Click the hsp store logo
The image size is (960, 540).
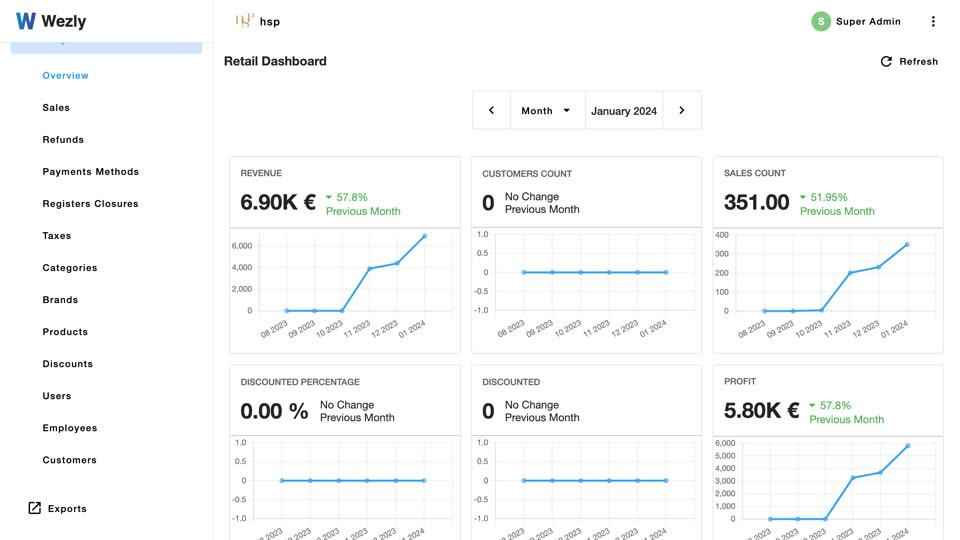[244, 21]
